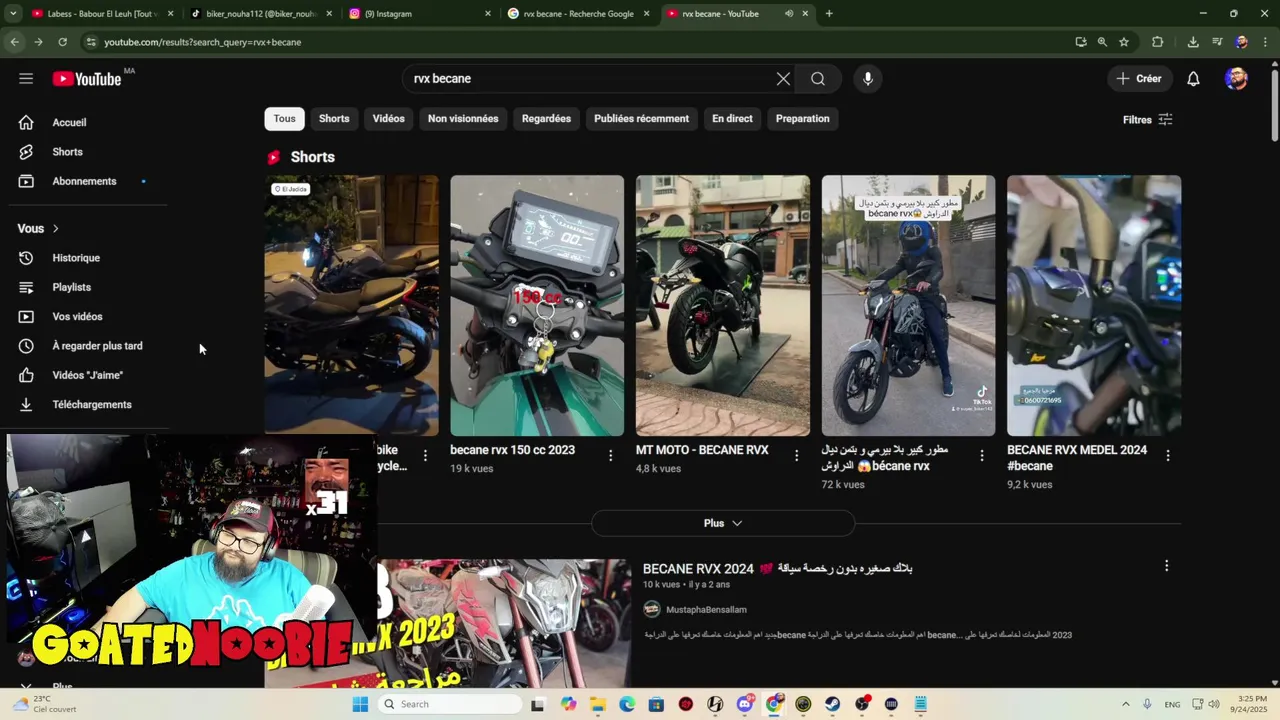Open the Chrome extensions puzzle icon
The height and width of the screenshot is (720, 1280).
(x=1158, y=42)
